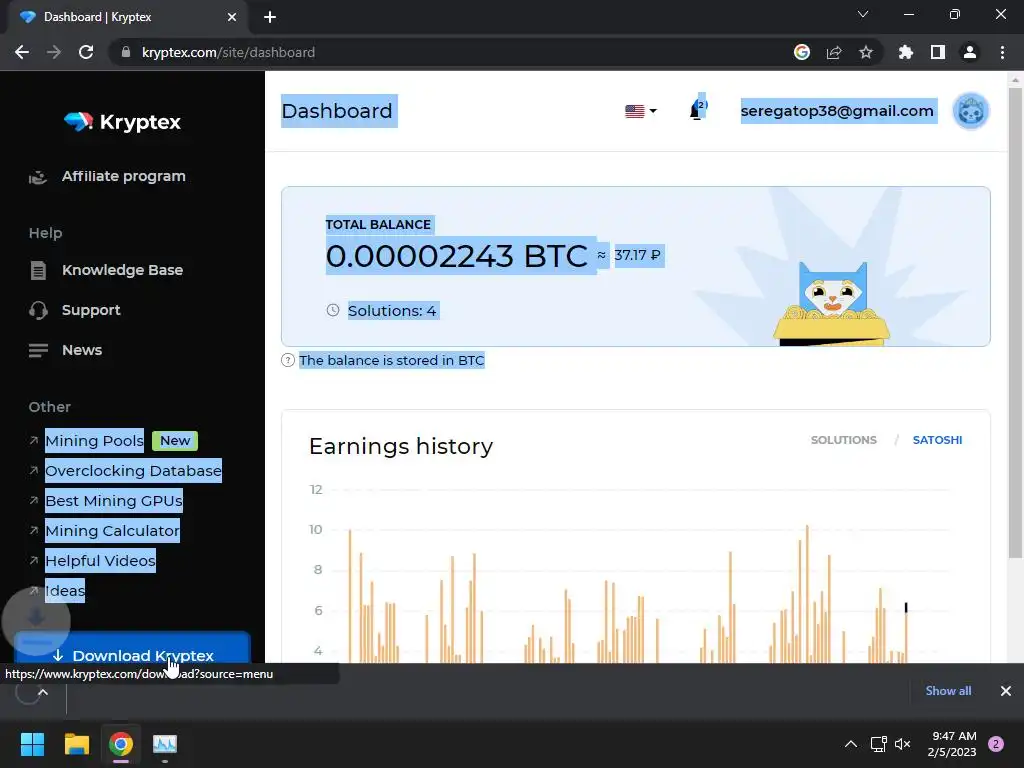1024x768 pixels.
Task: Click the Google icon in address bar
Action: (x=802, y=52)
